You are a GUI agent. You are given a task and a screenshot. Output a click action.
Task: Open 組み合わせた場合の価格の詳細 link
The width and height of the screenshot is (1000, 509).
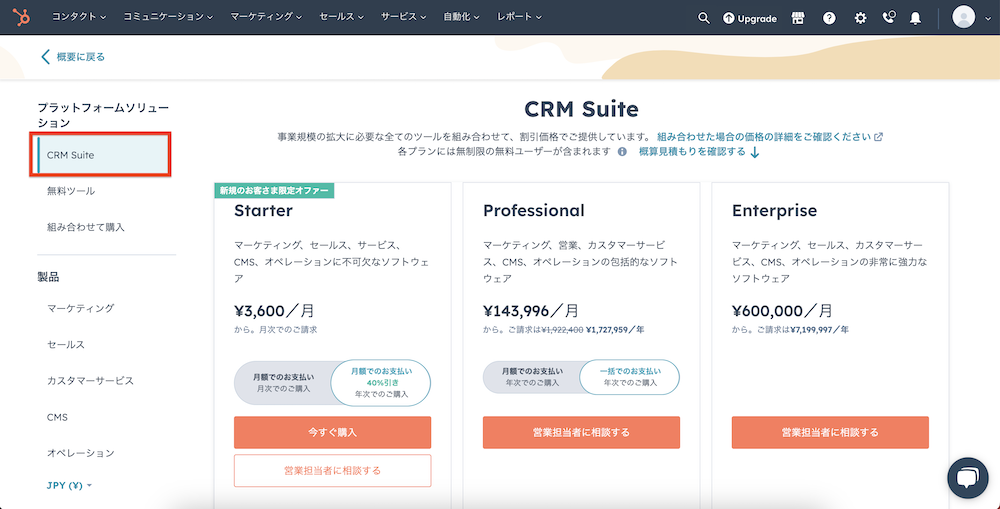point(769,136)
